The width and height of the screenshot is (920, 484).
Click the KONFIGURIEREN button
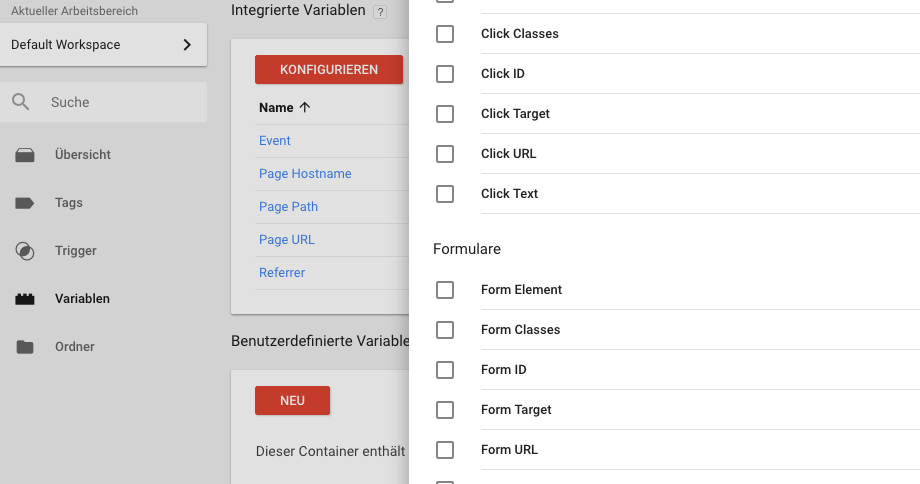(329, 69)
